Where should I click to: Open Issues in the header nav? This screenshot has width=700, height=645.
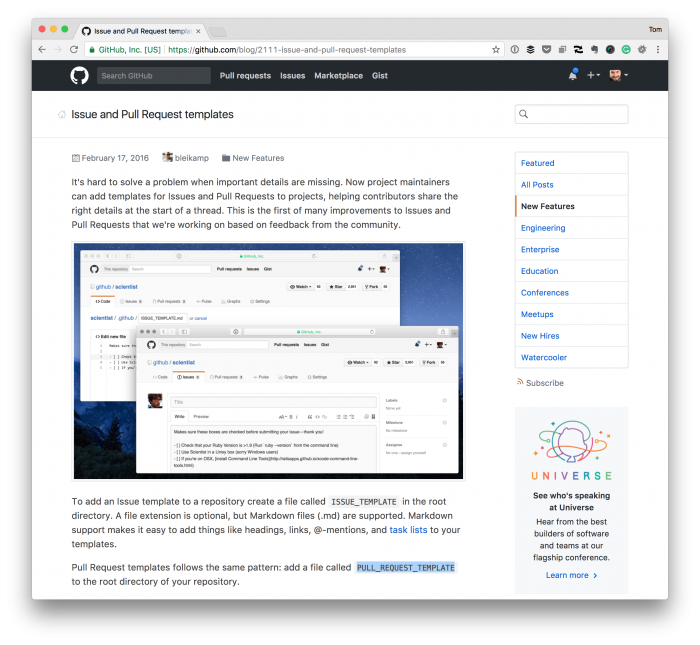click(292, 76)
